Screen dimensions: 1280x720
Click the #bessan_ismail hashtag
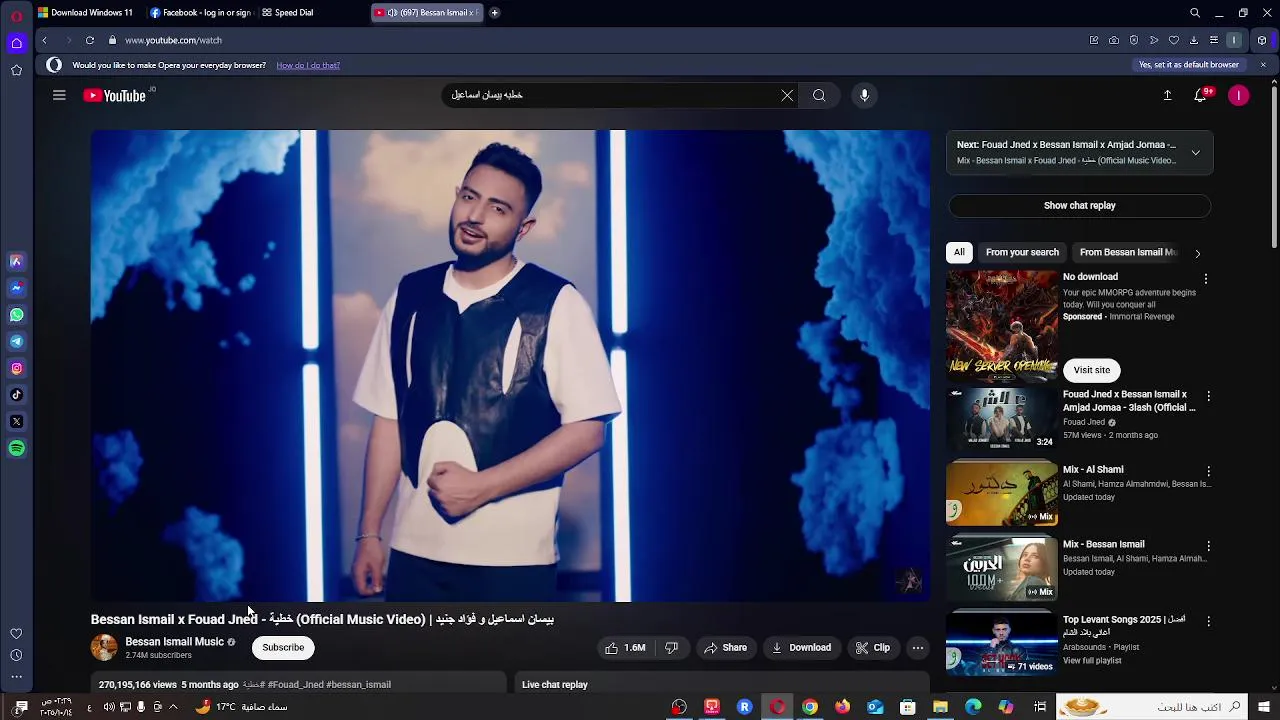coord(358,685)
